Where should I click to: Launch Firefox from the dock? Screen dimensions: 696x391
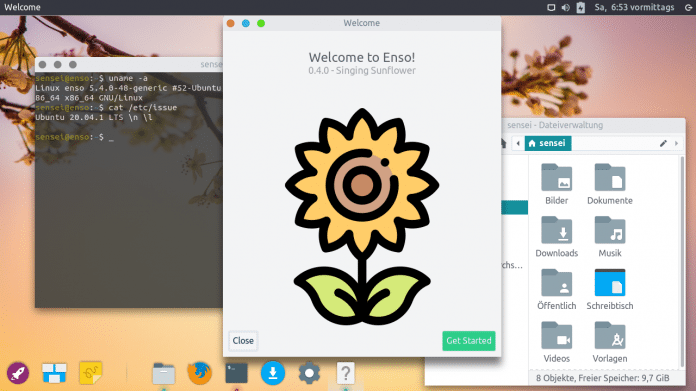coord(200,373)
